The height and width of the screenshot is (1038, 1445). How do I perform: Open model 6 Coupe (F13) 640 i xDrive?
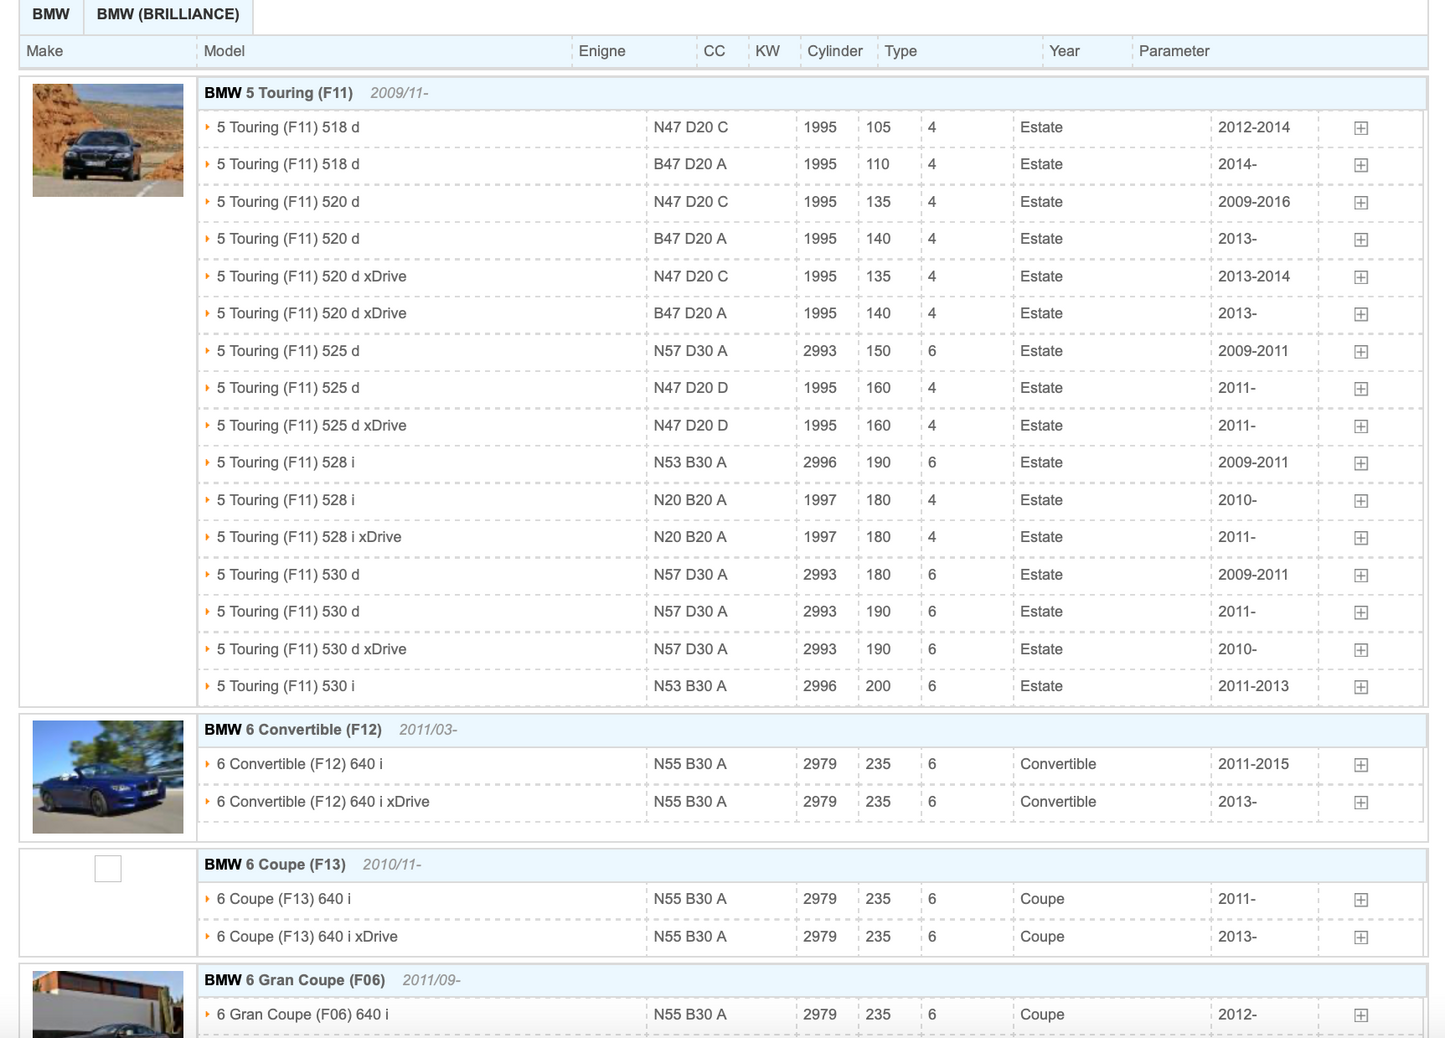pos(307,937)
